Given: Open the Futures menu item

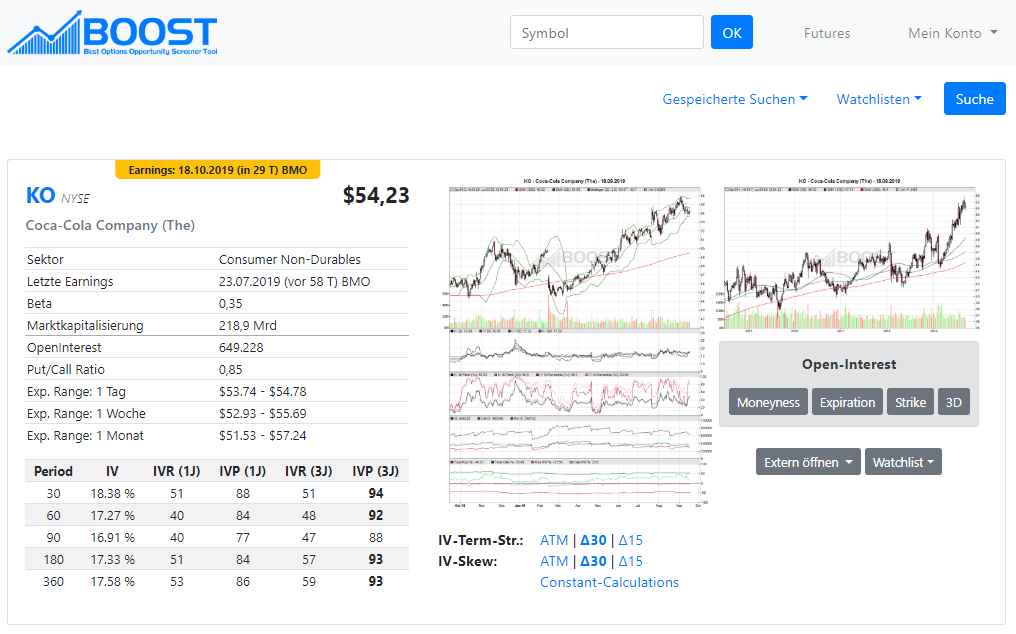Looking at the screenshot, I should point(827,33).
